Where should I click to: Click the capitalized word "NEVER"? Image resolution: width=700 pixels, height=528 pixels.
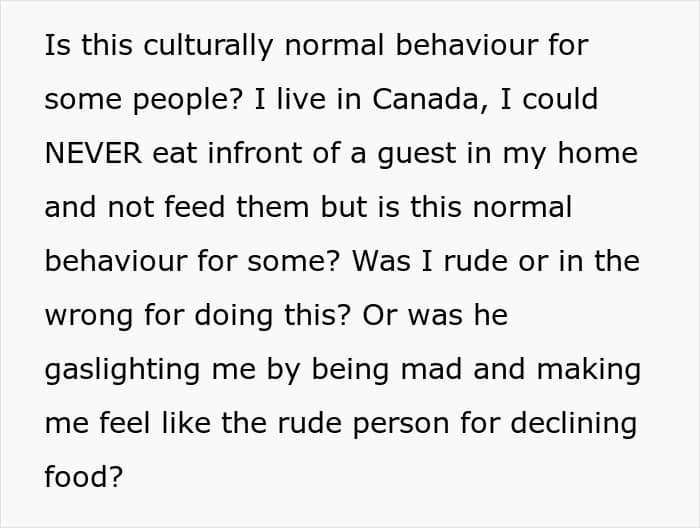tap(93, 154)
